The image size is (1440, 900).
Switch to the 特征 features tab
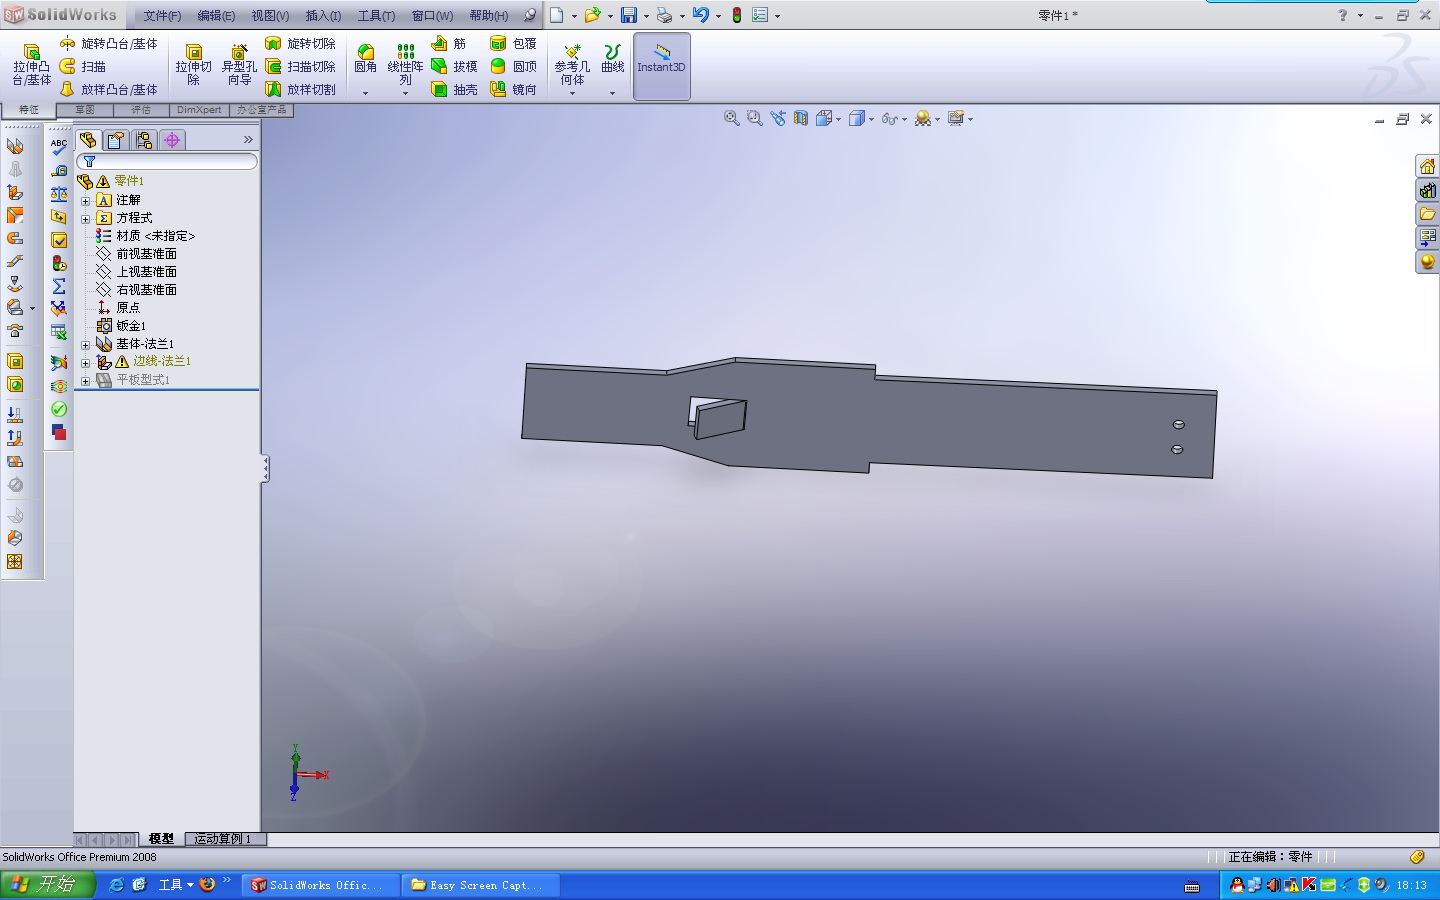click(28, 110)
